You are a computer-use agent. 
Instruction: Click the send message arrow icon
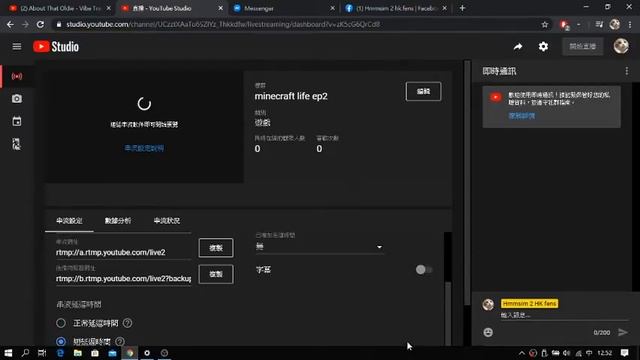tap(623, 332)
